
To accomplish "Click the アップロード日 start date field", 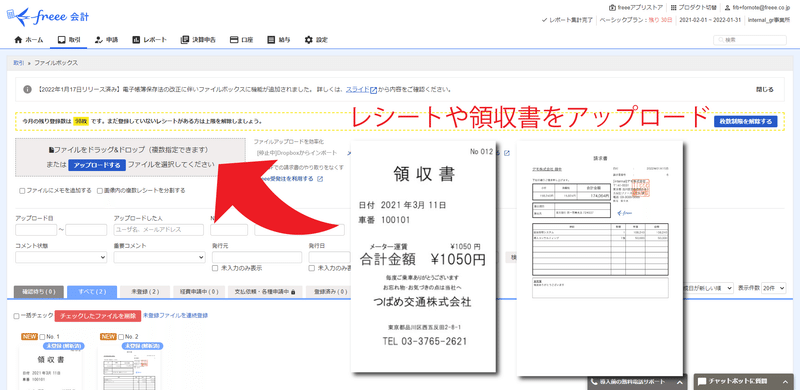I will click(x=36, y=230).
